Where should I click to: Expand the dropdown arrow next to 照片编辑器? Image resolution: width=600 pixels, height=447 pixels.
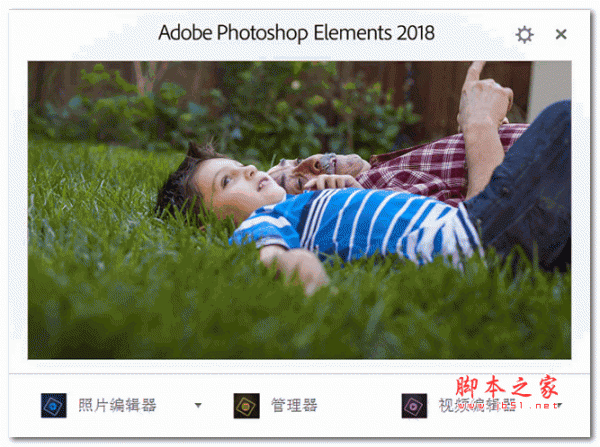click(198, 405)
